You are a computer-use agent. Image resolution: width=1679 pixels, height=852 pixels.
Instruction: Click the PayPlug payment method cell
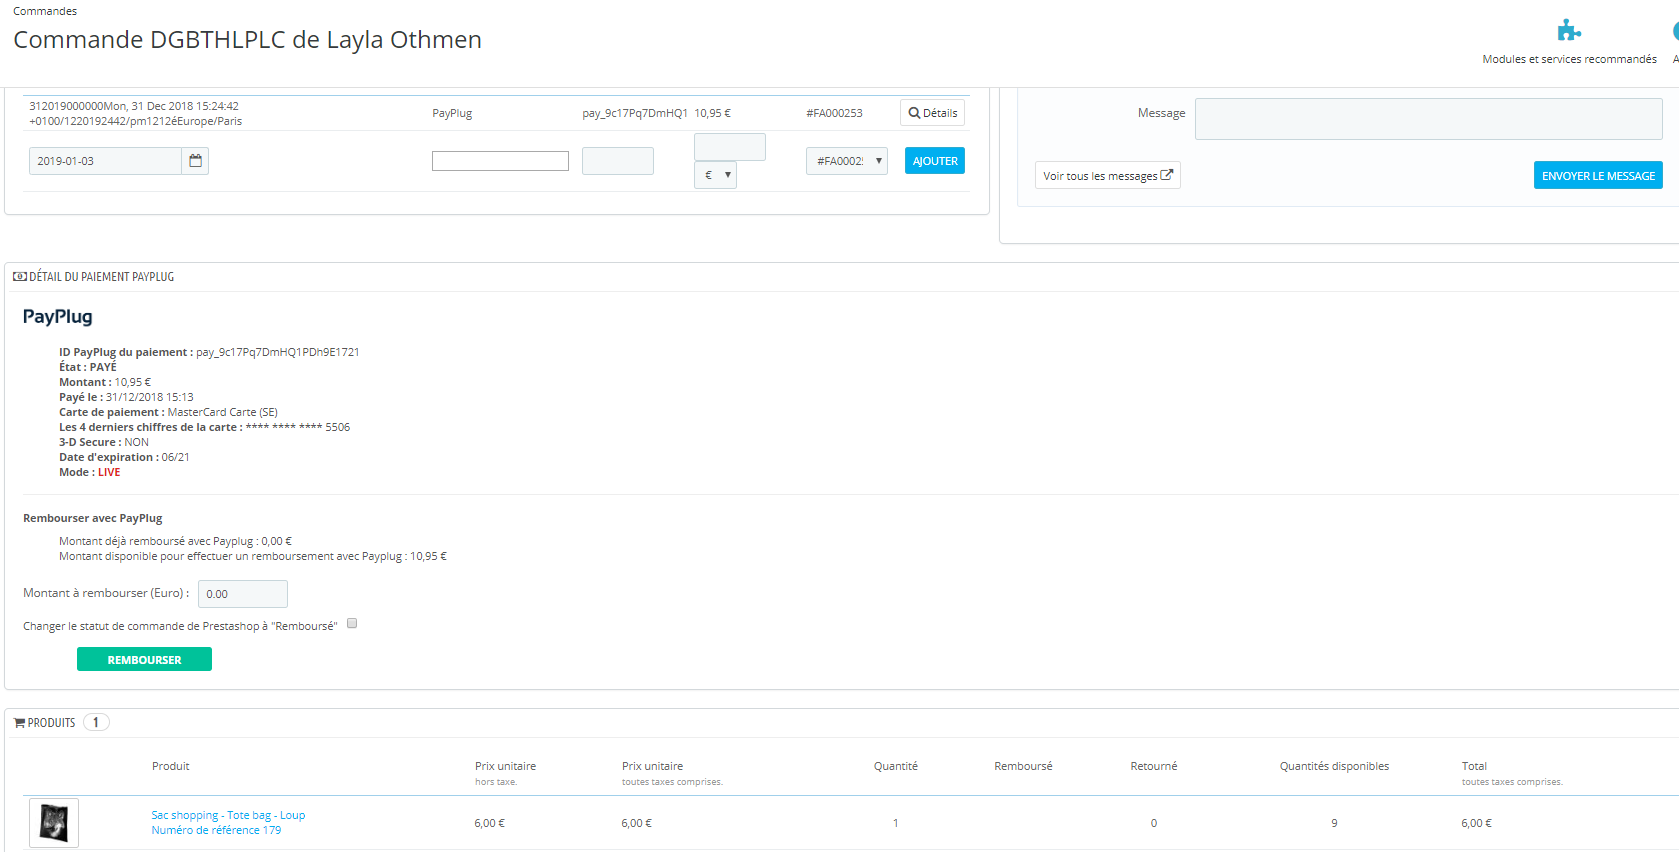[x=452, y=113]
